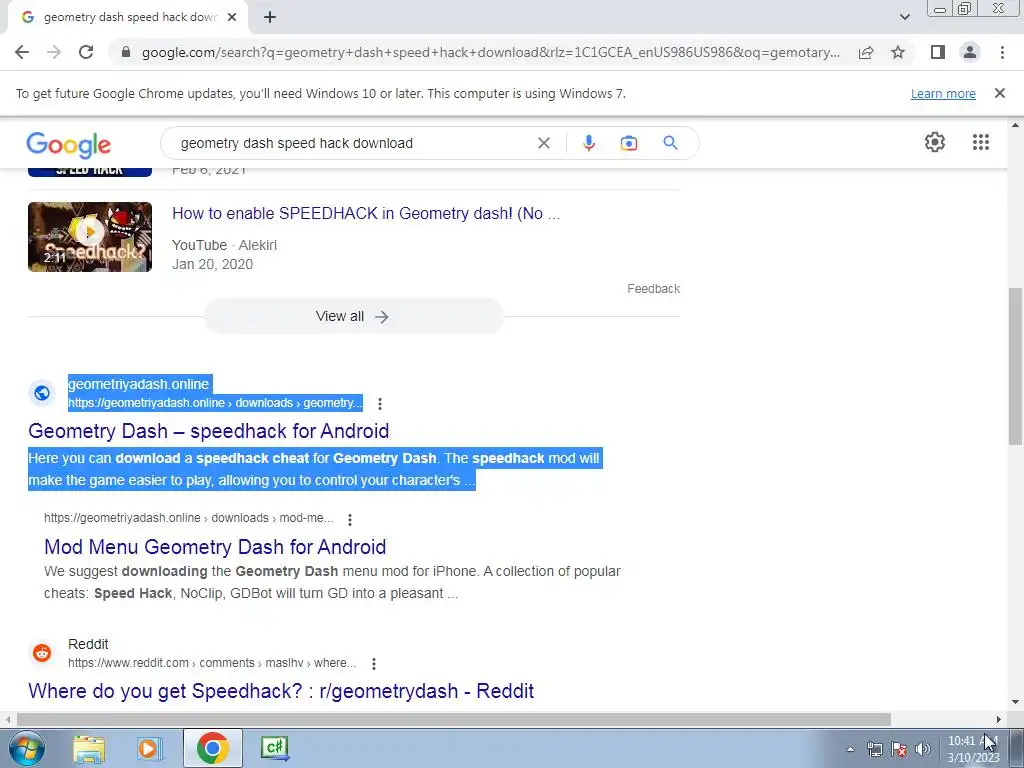This screenshot has height=768, width=1024.
Task: Click Learn more about Chrome updates
Action: tap(943, 93)
